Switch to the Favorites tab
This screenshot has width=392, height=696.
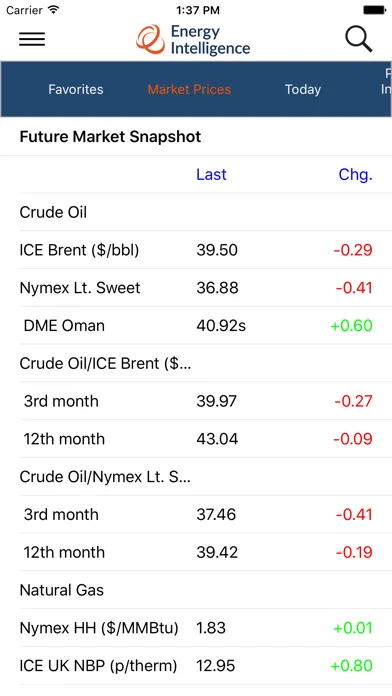[76, 89]
